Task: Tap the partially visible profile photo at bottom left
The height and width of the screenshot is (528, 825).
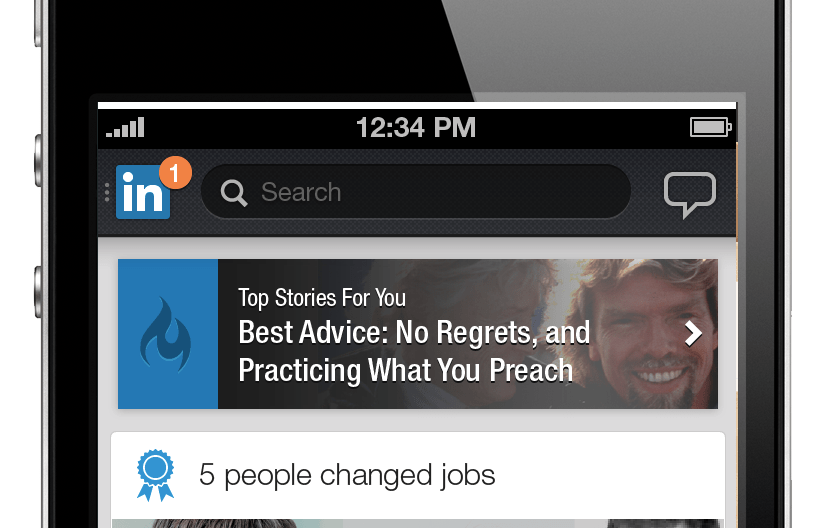Action: point(226,524)
